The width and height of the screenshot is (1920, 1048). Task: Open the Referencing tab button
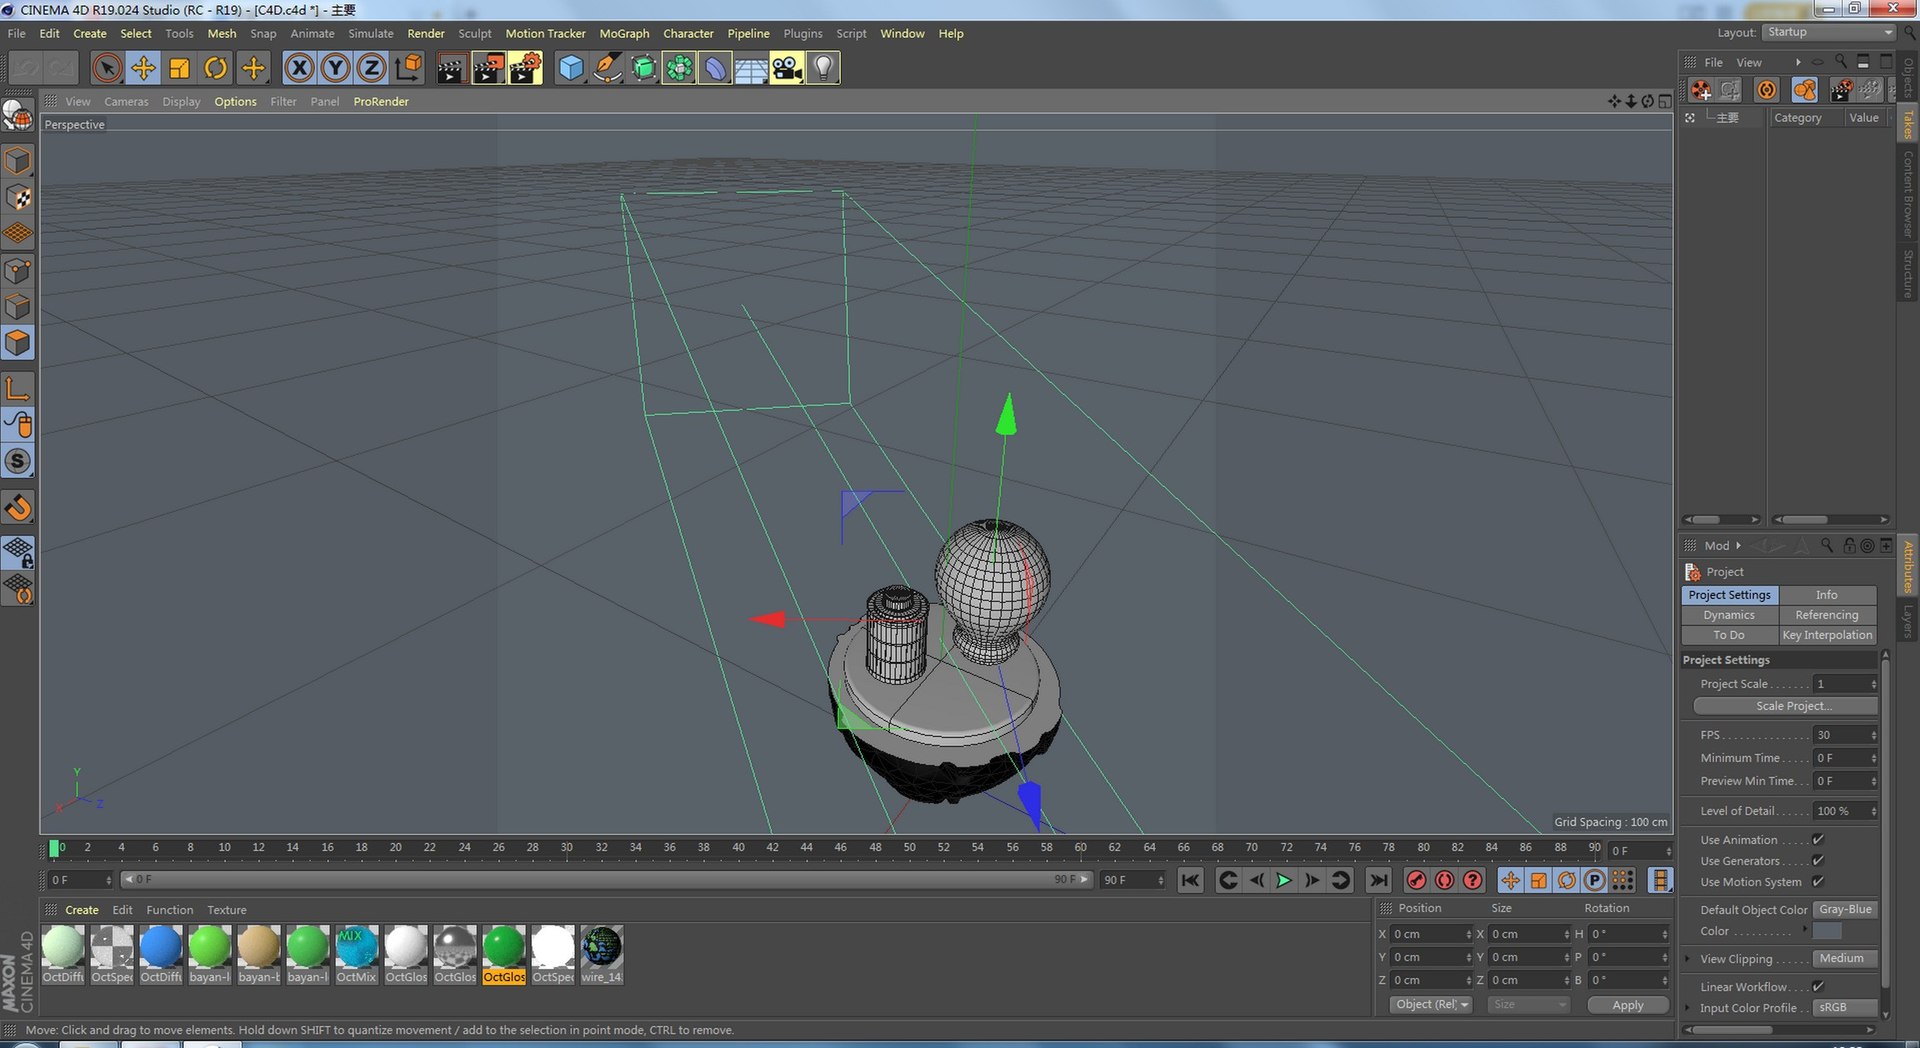1827,615
